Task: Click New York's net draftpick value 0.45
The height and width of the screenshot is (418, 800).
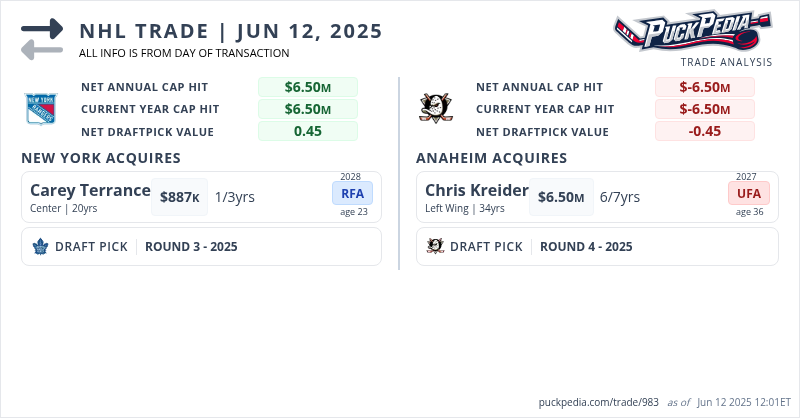Action: [x=307, y=131]
